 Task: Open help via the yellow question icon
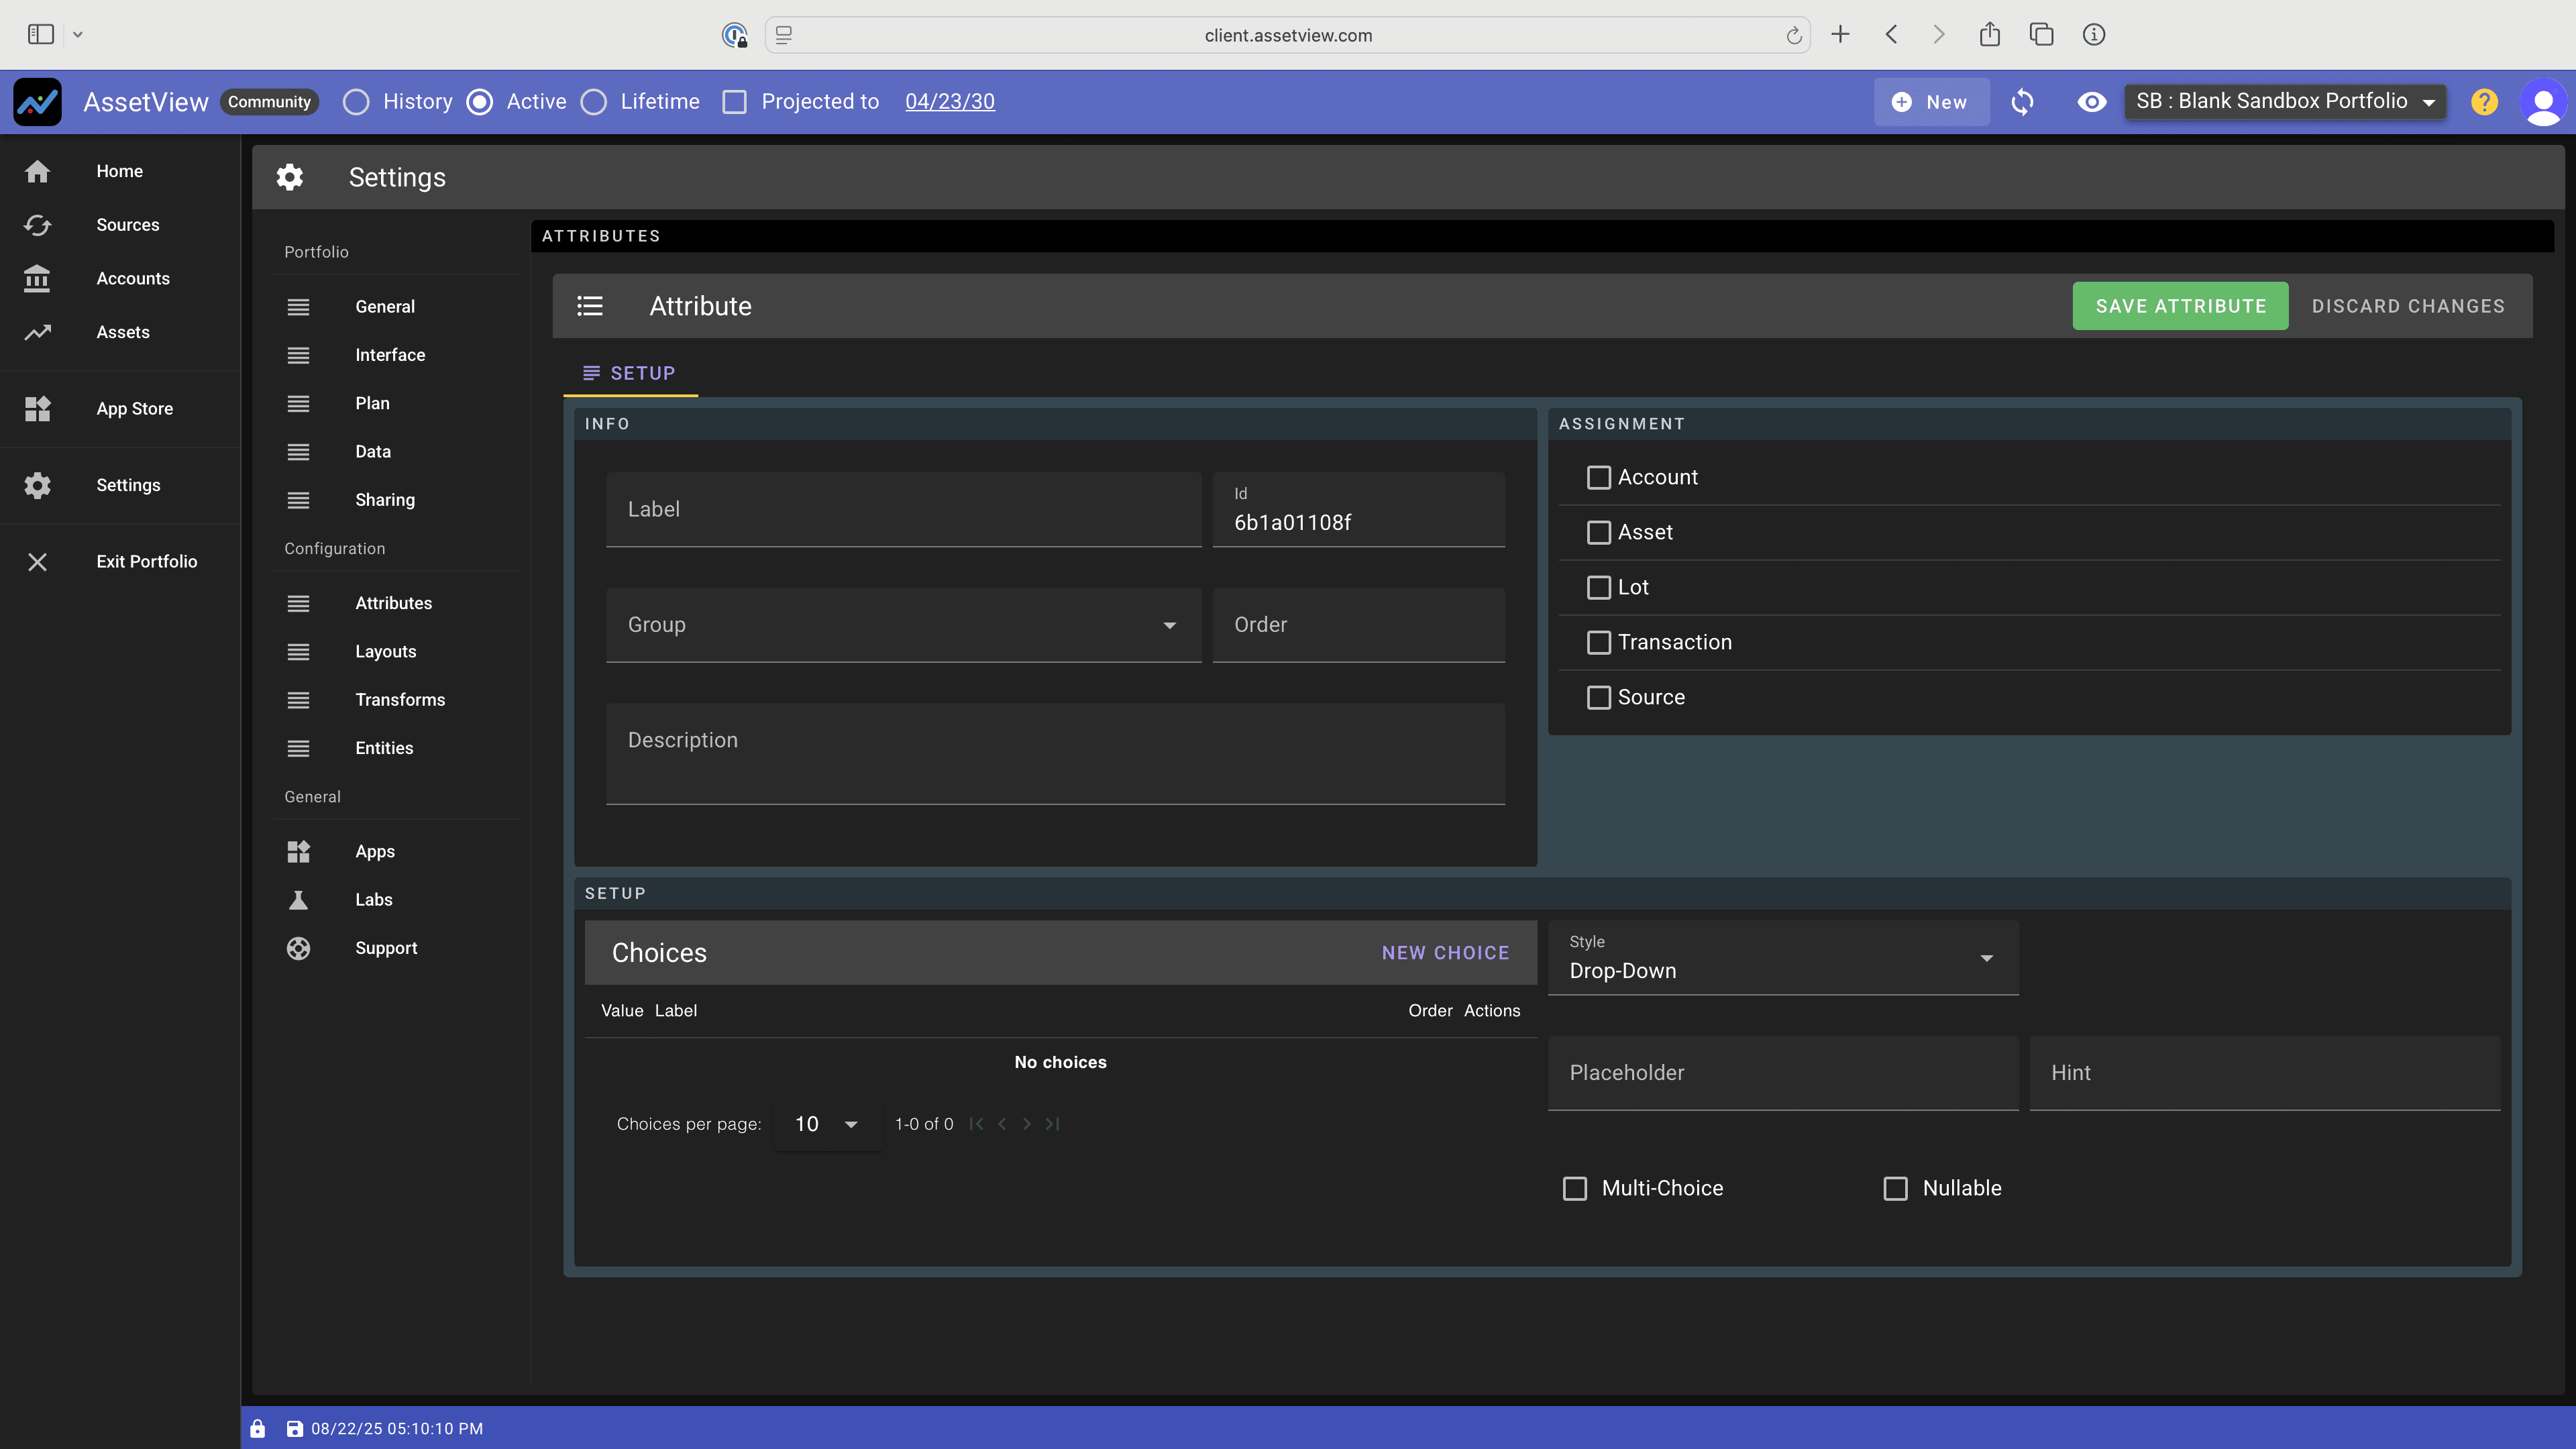(2484, 102)
